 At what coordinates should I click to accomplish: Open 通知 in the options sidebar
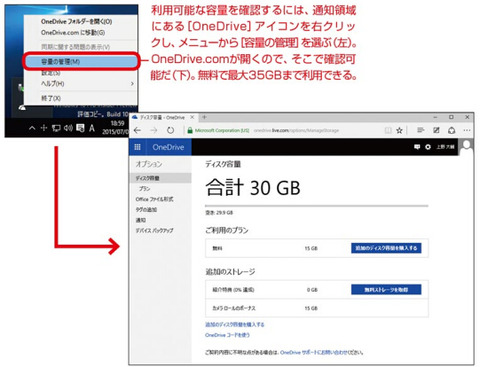(141, 220)
